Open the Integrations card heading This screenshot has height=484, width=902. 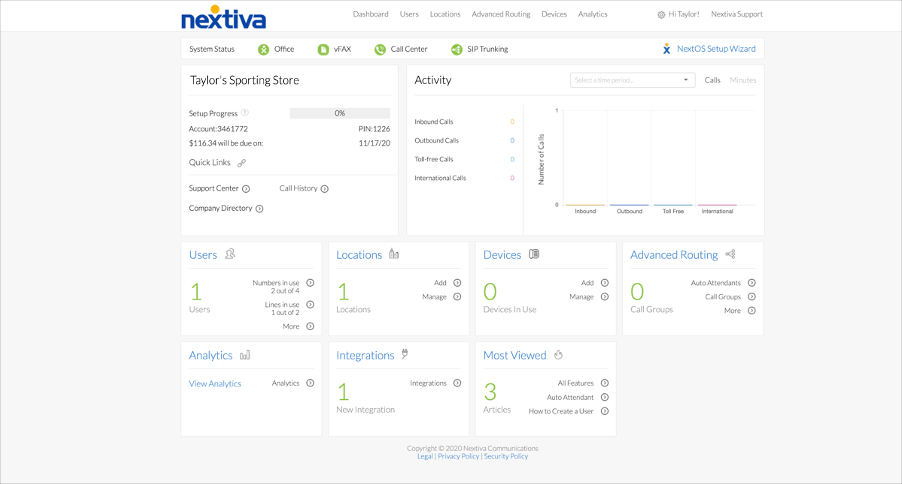coord(365,356)
